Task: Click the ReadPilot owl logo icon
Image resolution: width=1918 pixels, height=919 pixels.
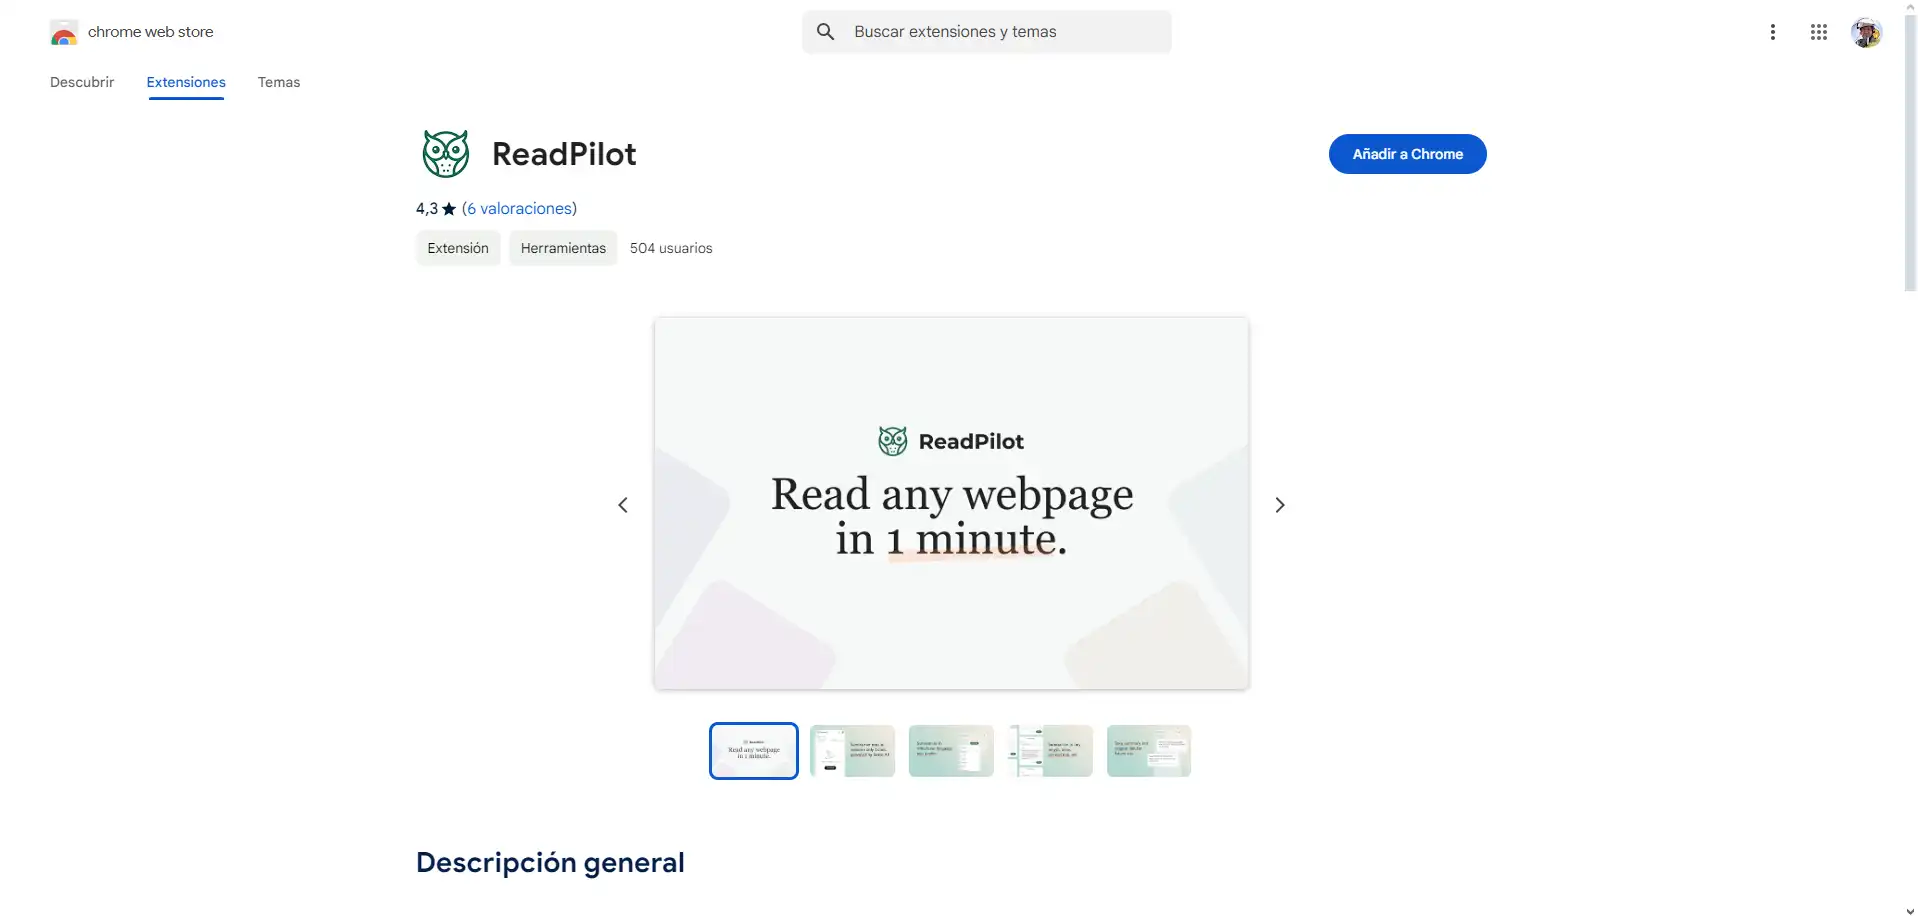Action: (445, 154)
